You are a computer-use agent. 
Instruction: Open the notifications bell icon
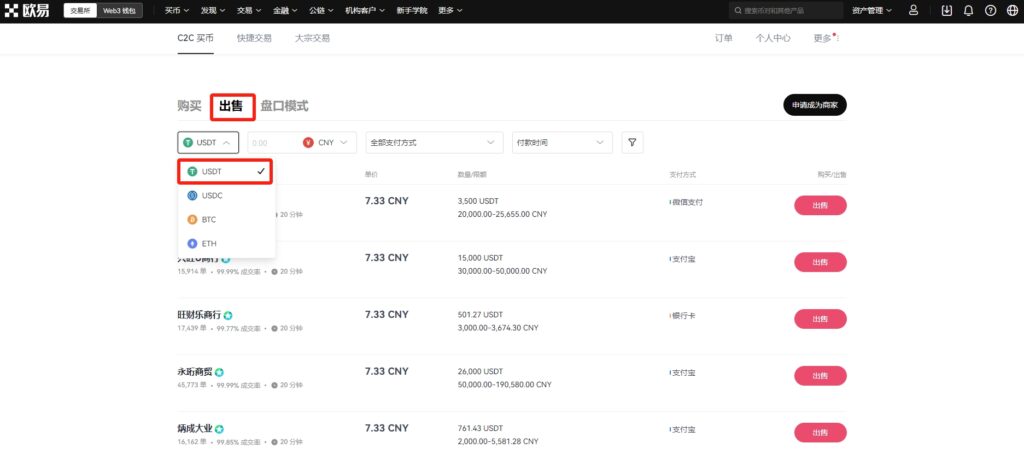pos(968,10)
